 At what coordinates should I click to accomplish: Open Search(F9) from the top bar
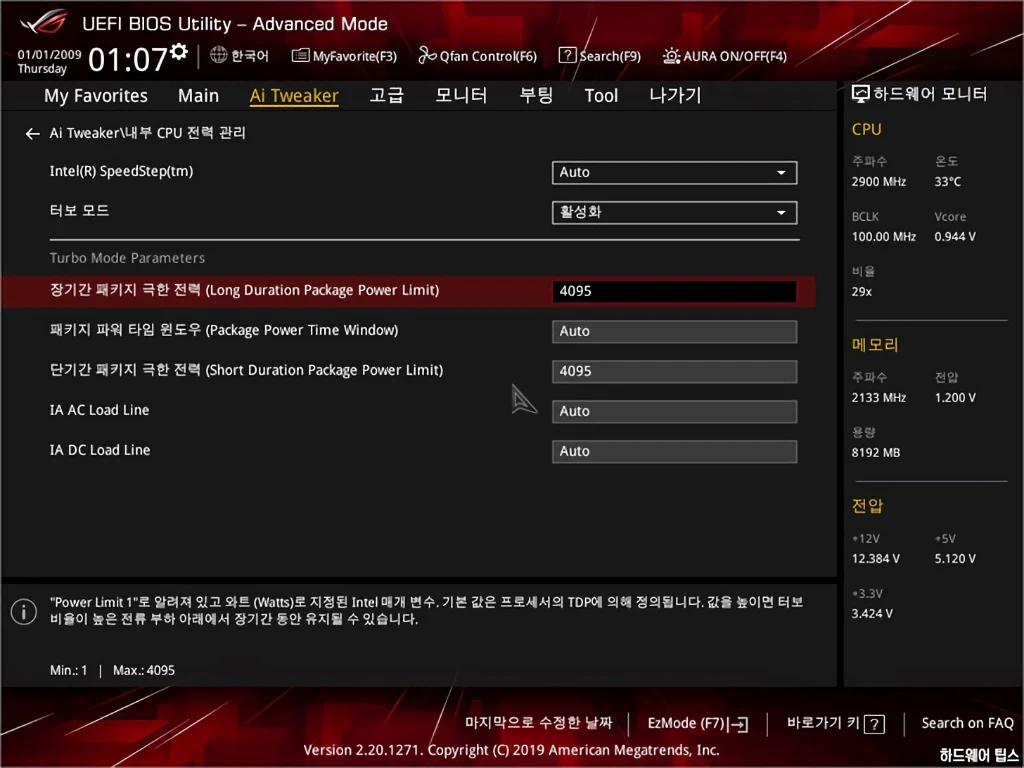click(600, 56)
